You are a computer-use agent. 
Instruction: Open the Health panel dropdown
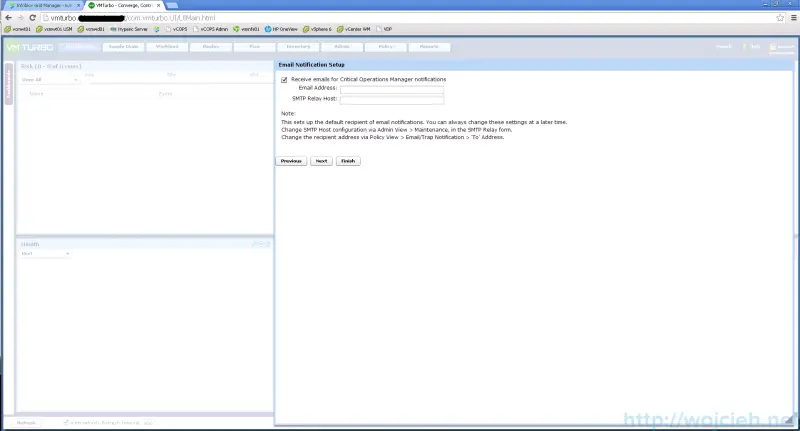[x=45, y=253]
